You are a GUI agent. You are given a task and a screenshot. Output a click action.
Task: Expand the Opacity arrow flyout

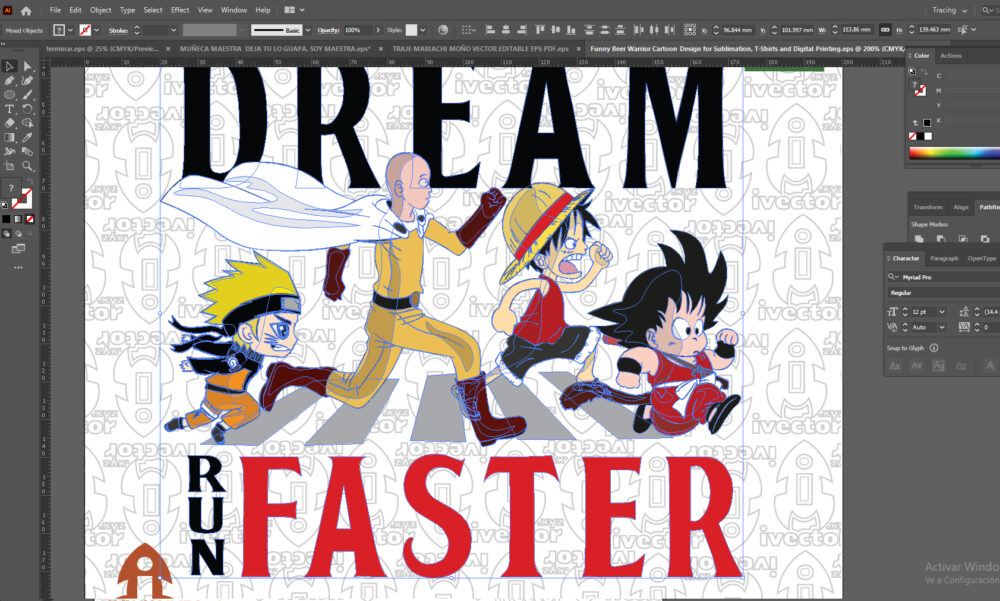coord(378,30)
